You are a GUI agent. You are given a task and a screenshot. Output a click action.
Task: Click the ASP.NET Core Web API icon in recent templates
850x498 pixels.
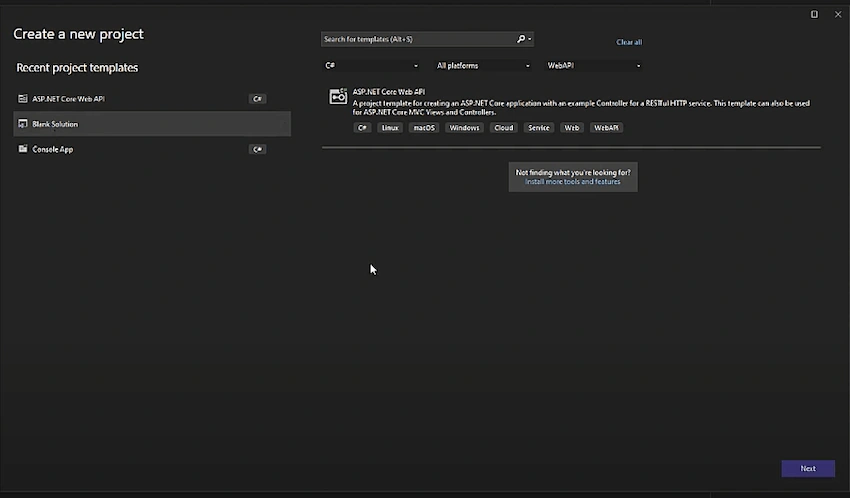click(x=23, y=99)
